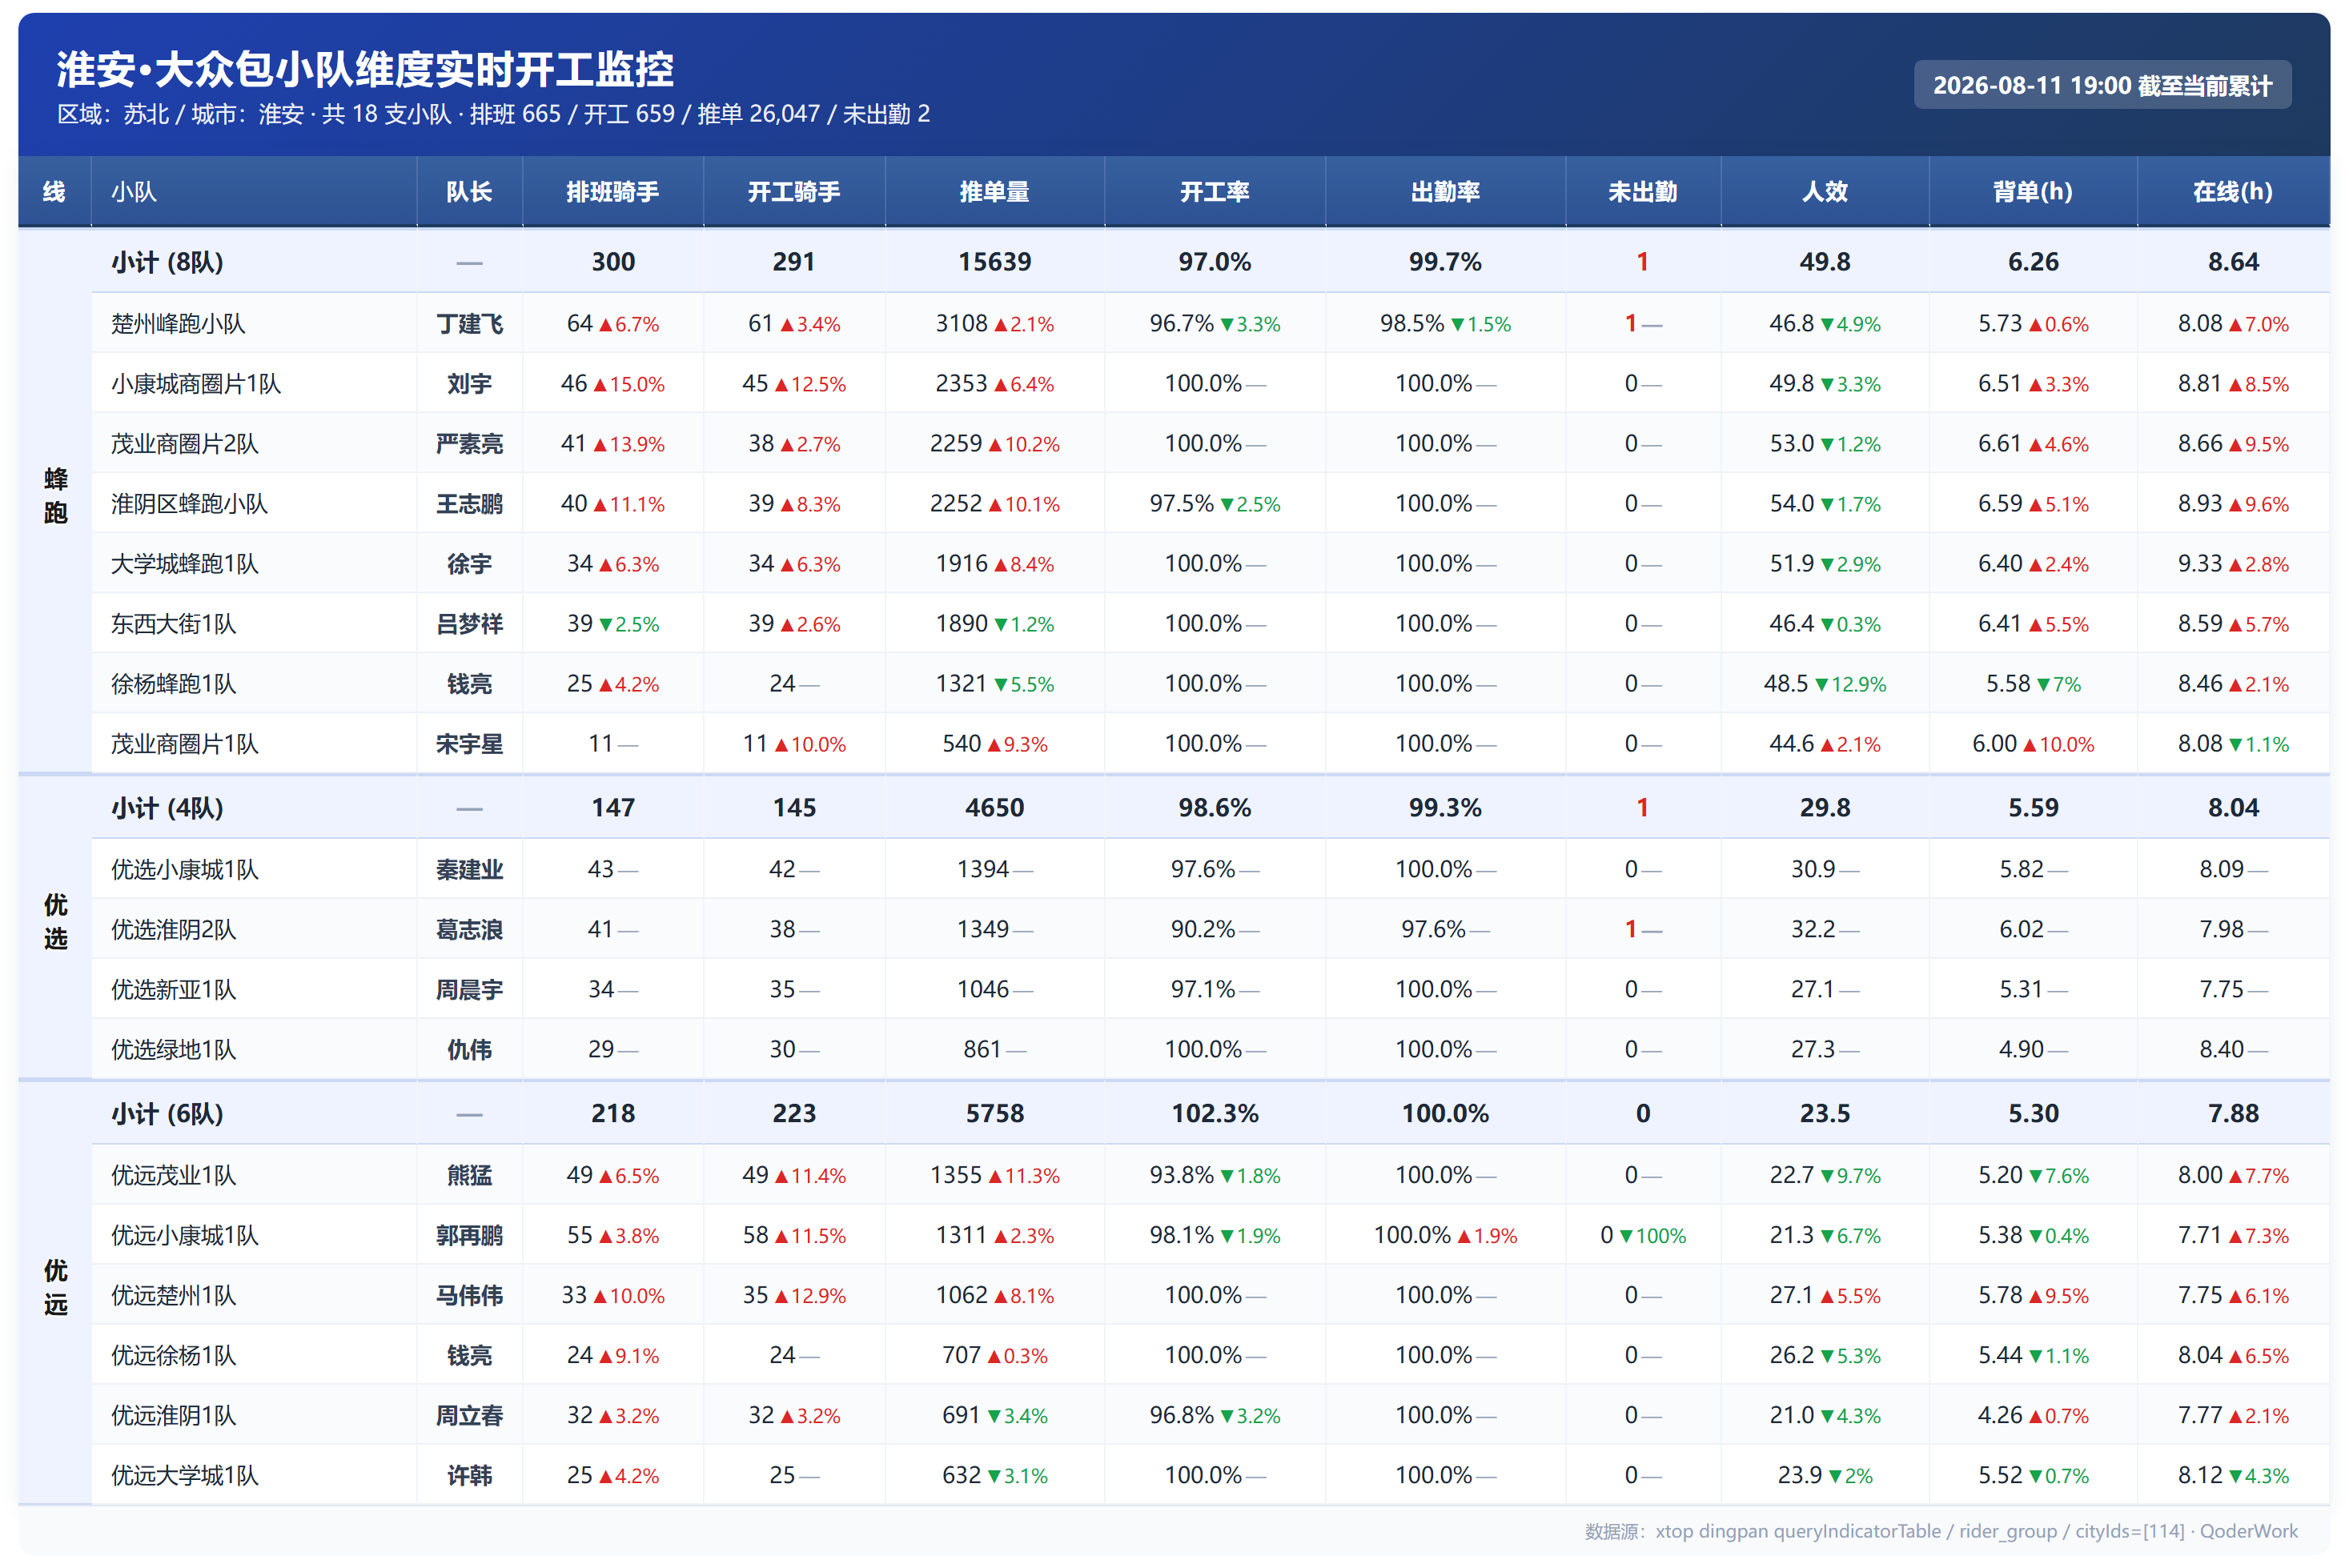Click the 优选 line group label
This screenshot has width=2349, height=1568.
point(55,921)
